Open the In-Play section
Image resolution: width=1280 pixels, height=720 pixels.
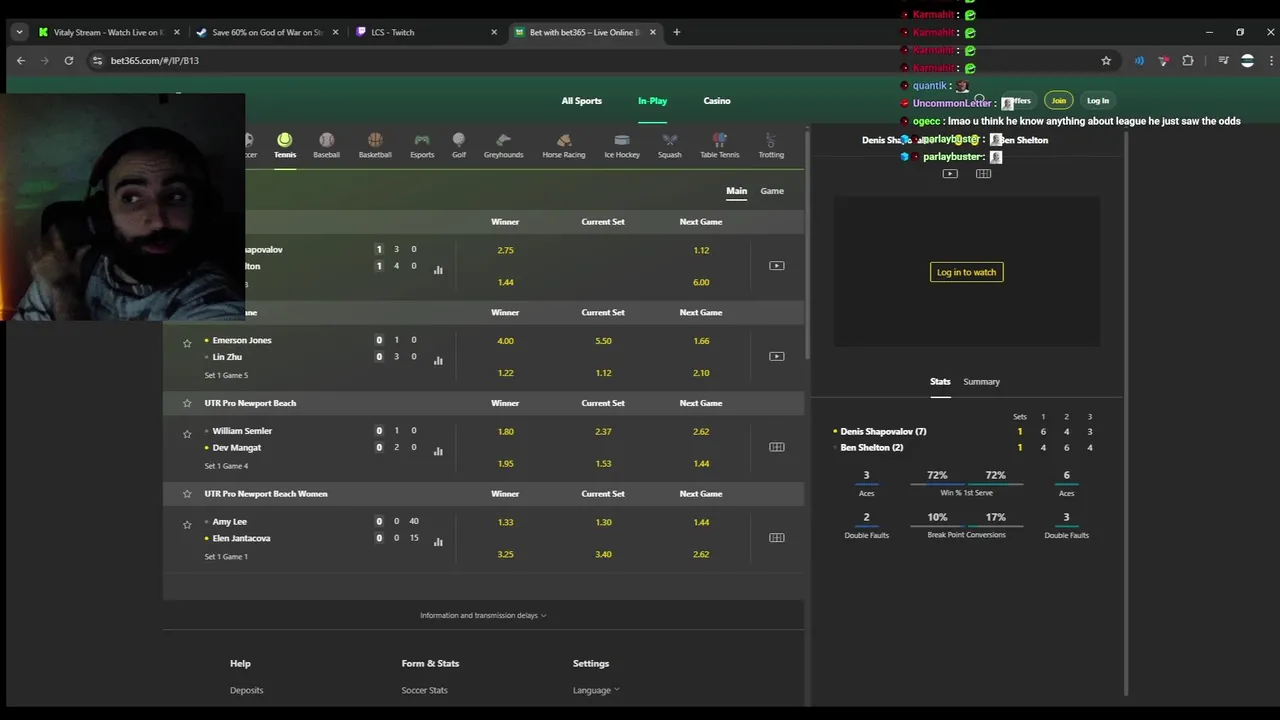(652, 101)
